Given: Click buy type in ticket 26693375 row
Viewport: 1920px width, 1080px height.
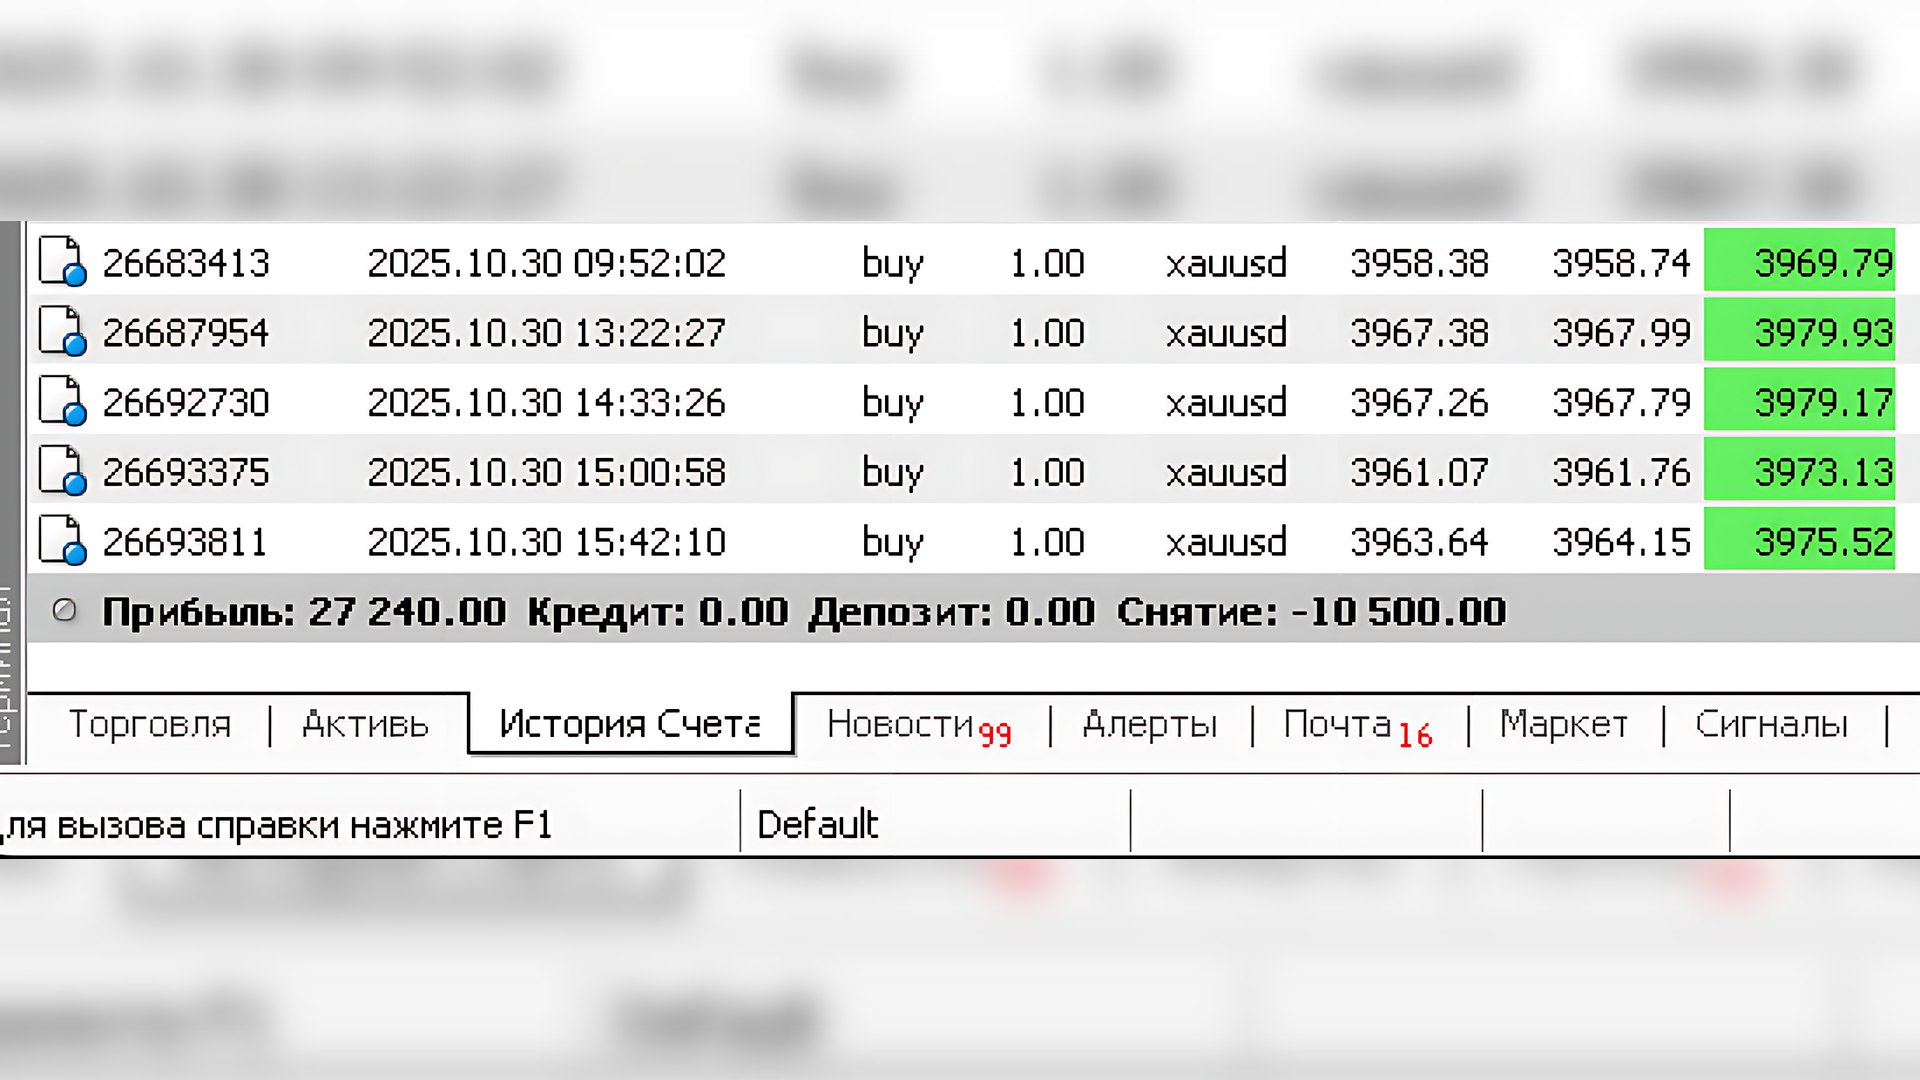Looking at the screenshot, I should coord(893,474).
